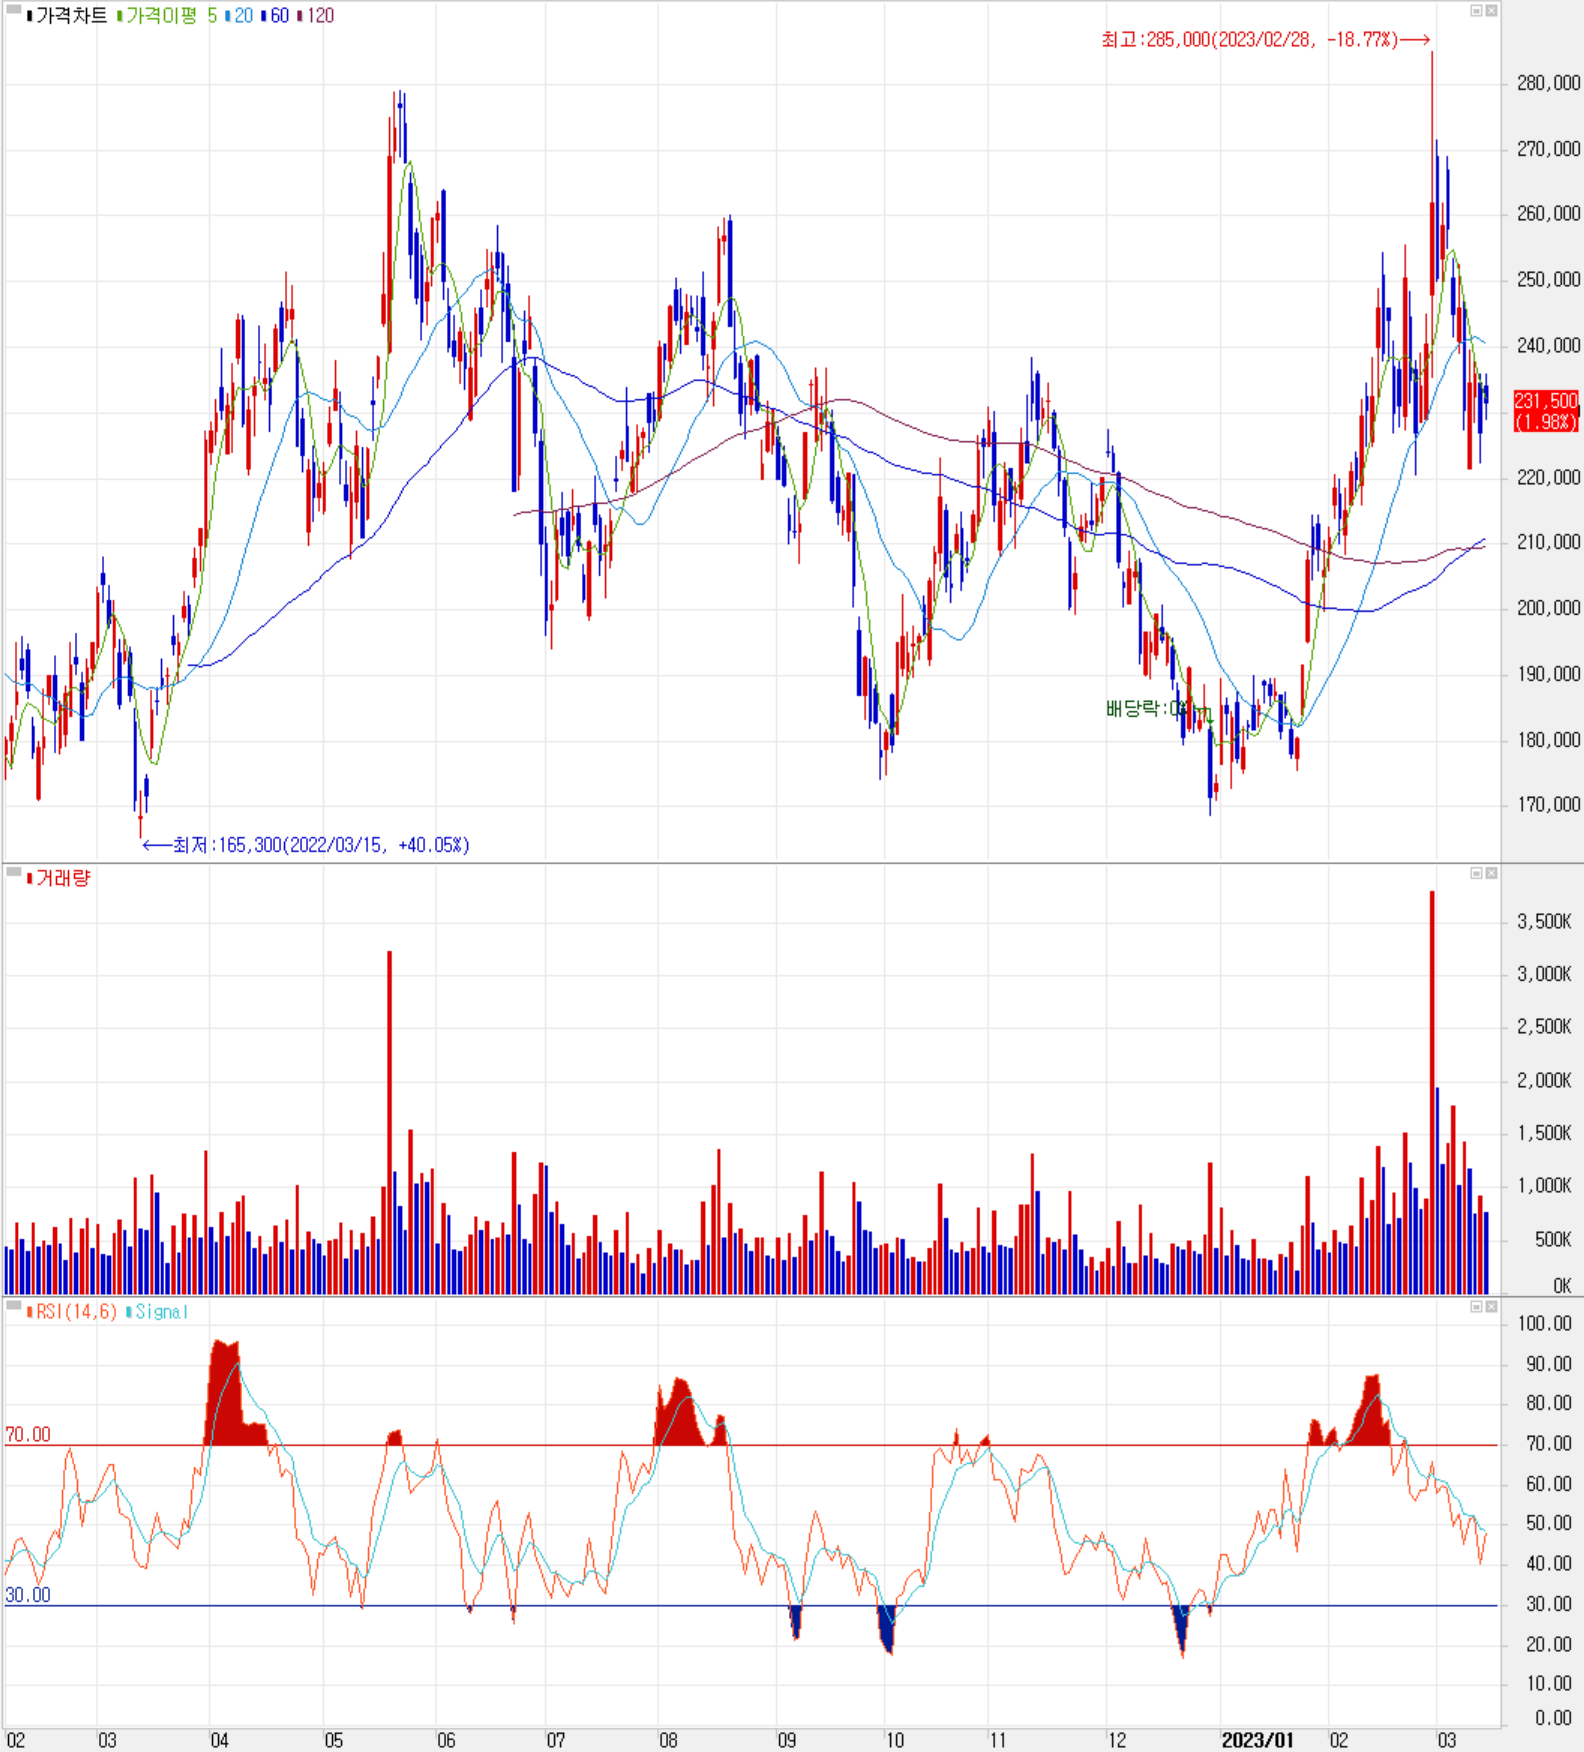The height and width of the screenshot is (1752, 1584).
Task: Maximize the 거래량 volume panel
Action: click(x=1476, y=873)
